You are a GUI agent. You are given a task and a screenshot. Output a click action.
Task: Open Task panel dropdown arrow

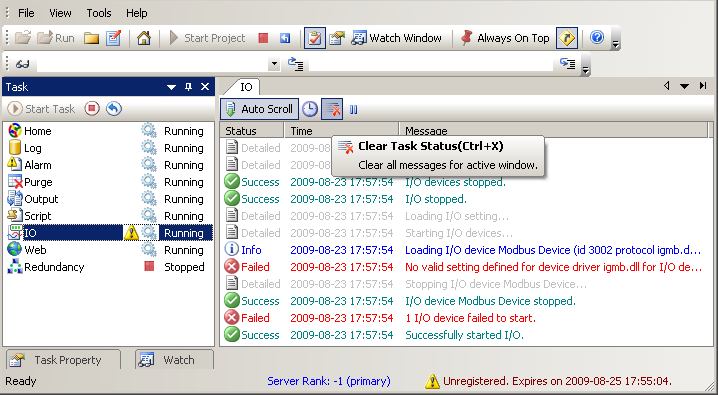coord(171,87)
